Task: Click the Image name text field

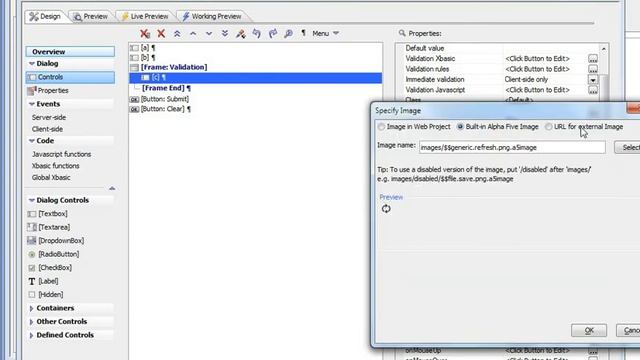Action: (512, 147)
